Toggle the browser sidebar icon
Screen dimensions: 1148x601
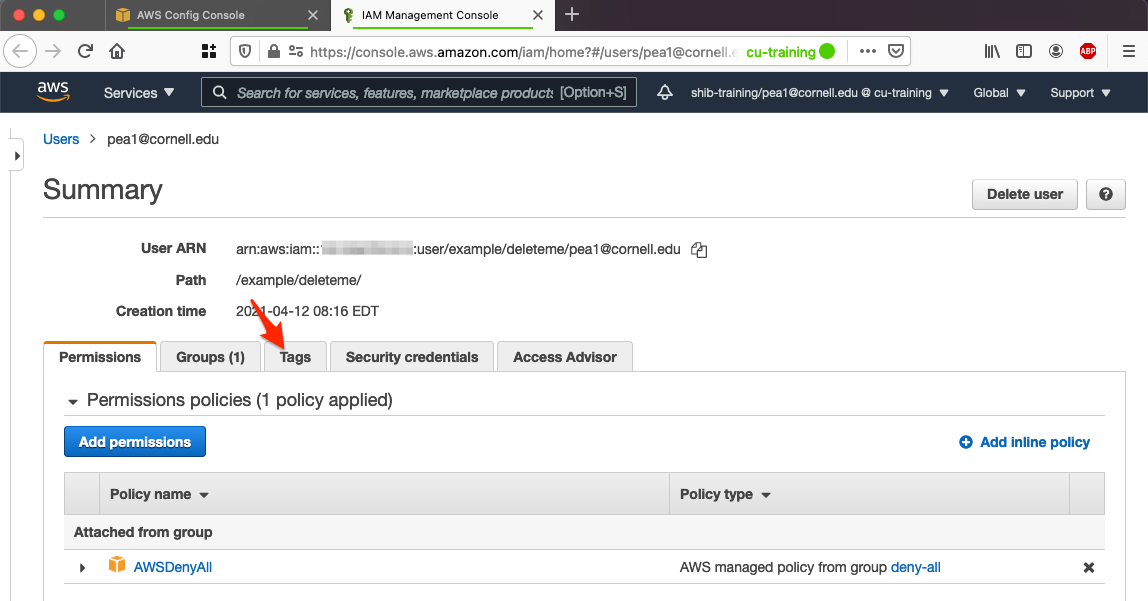pyautogui.click(x=1024, y=51)
